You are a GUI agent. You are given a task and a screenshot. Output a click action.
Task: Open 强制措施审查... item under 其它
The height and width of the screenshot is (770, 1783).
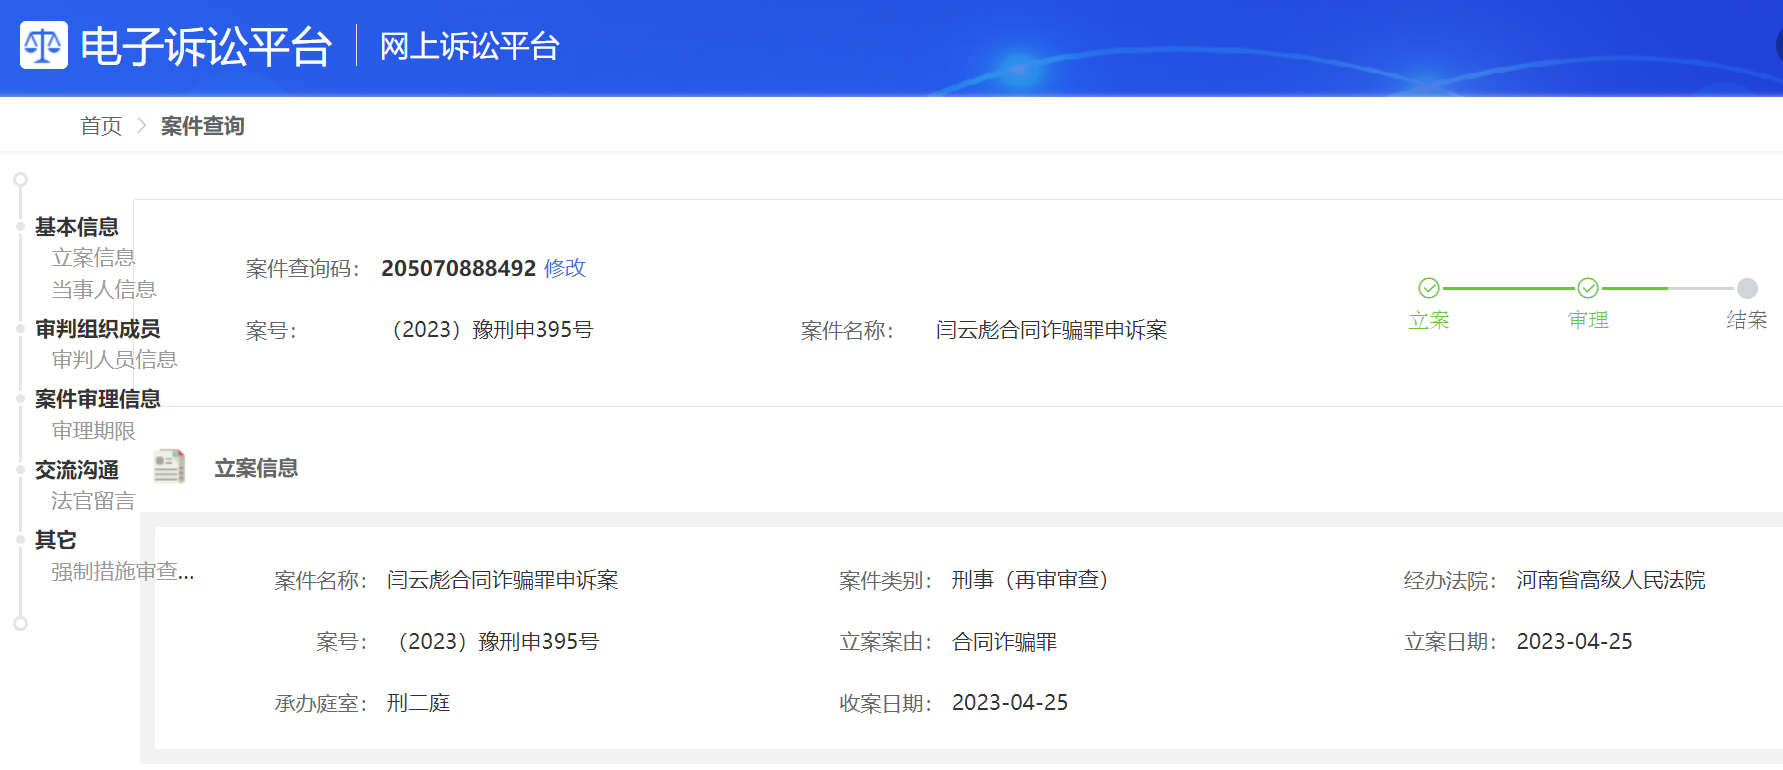123,571
